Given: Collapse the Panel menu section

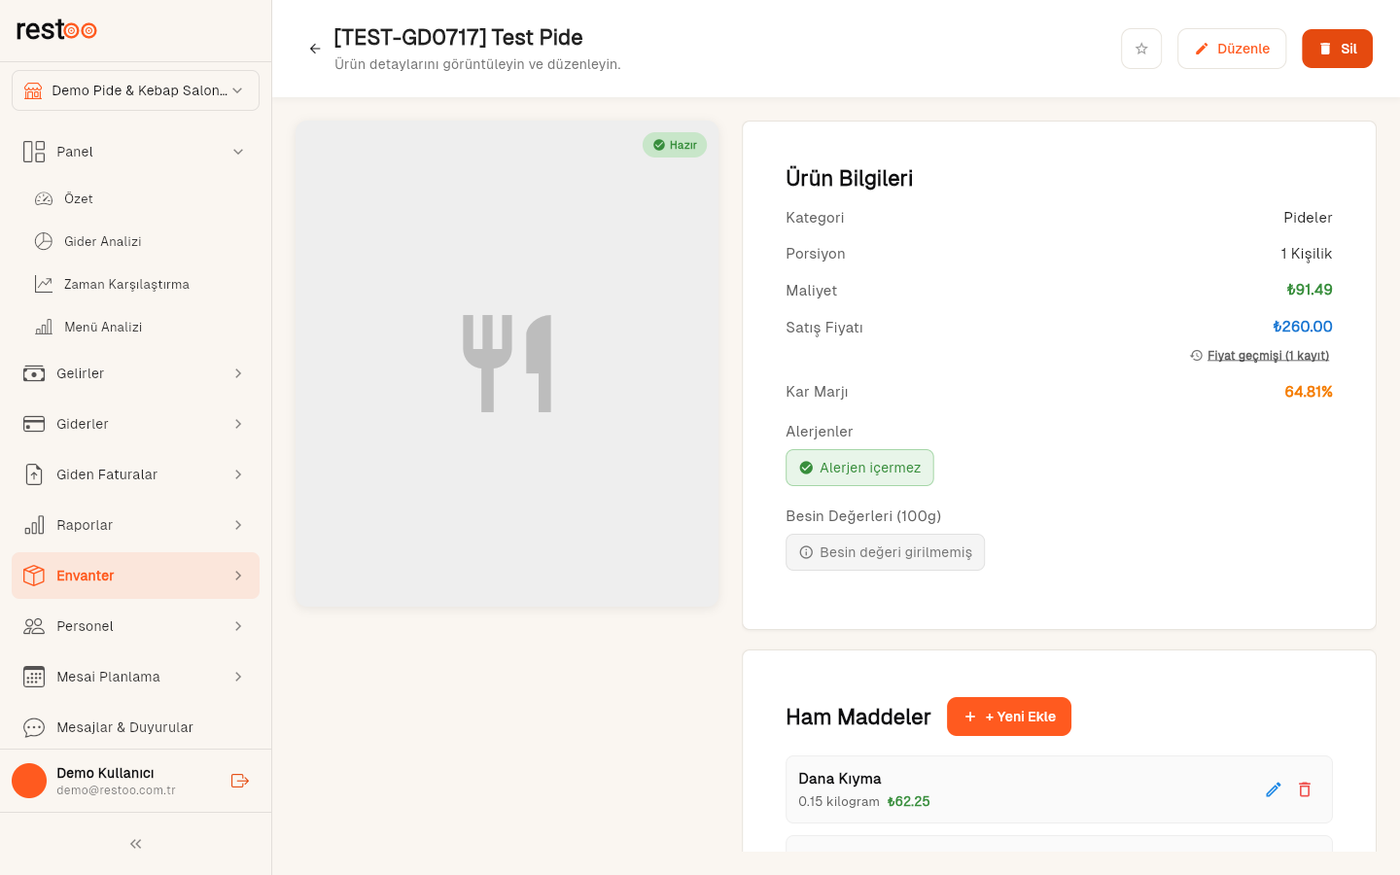Looking at the screenshot, I should click(x=136, y=152).
